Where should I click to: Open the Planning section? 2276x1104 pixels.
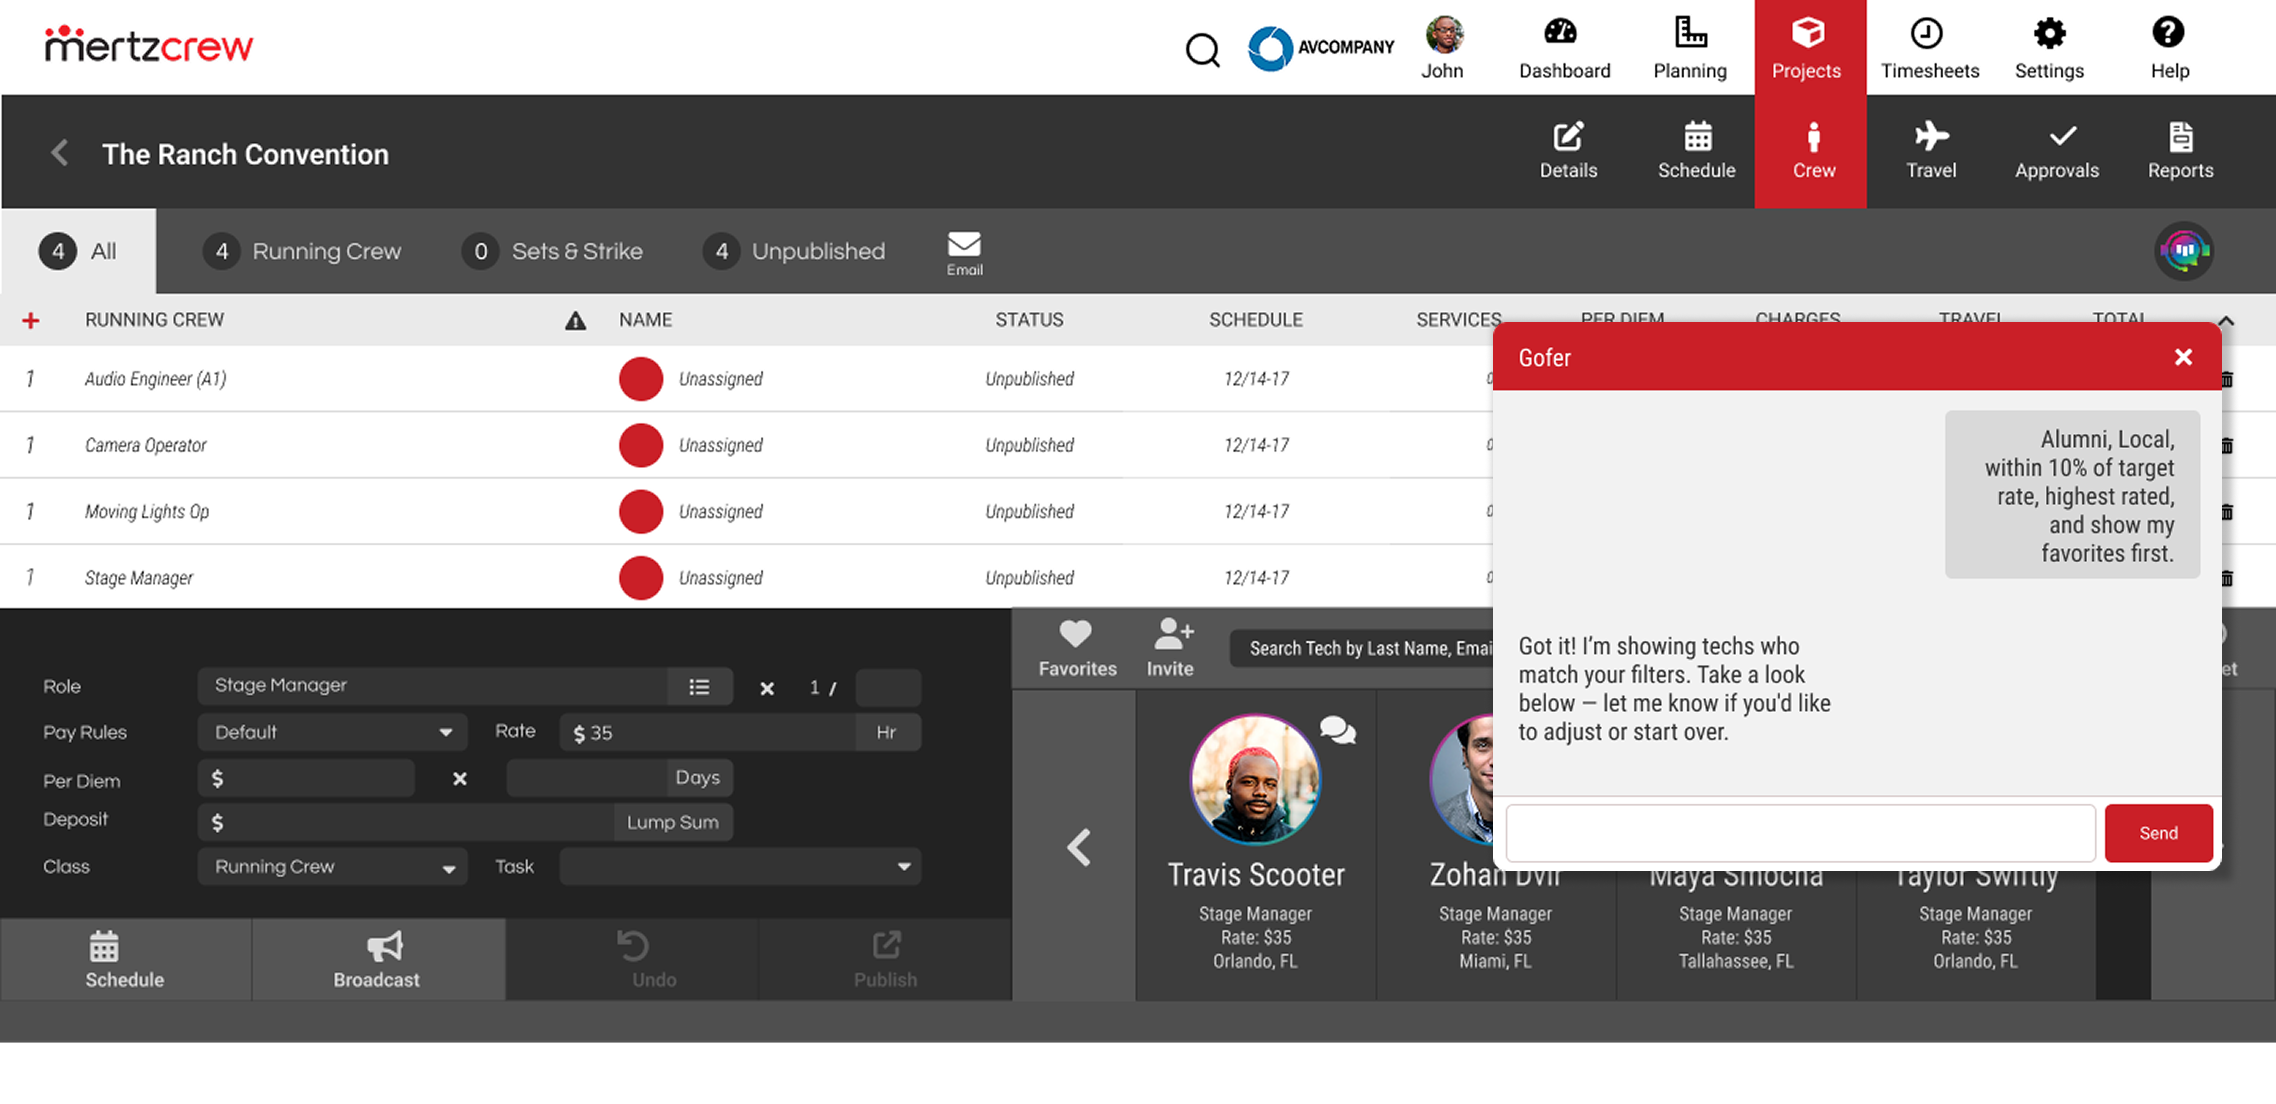[x=1689, y=47]
